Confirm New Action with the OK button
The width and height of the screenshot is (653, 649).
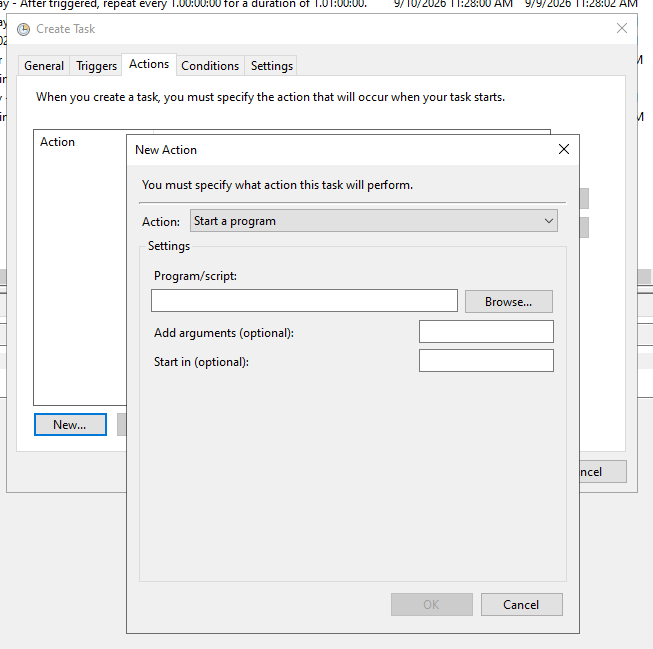431,604
